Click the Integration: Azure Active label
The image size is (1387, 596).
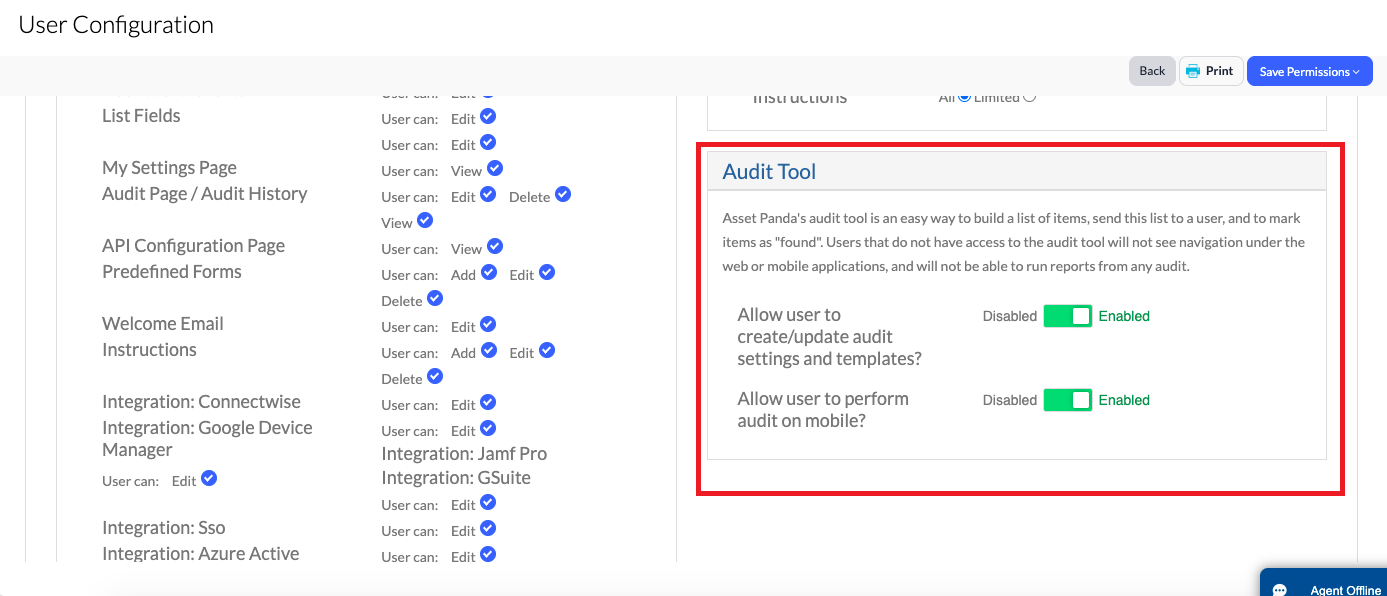200,554
